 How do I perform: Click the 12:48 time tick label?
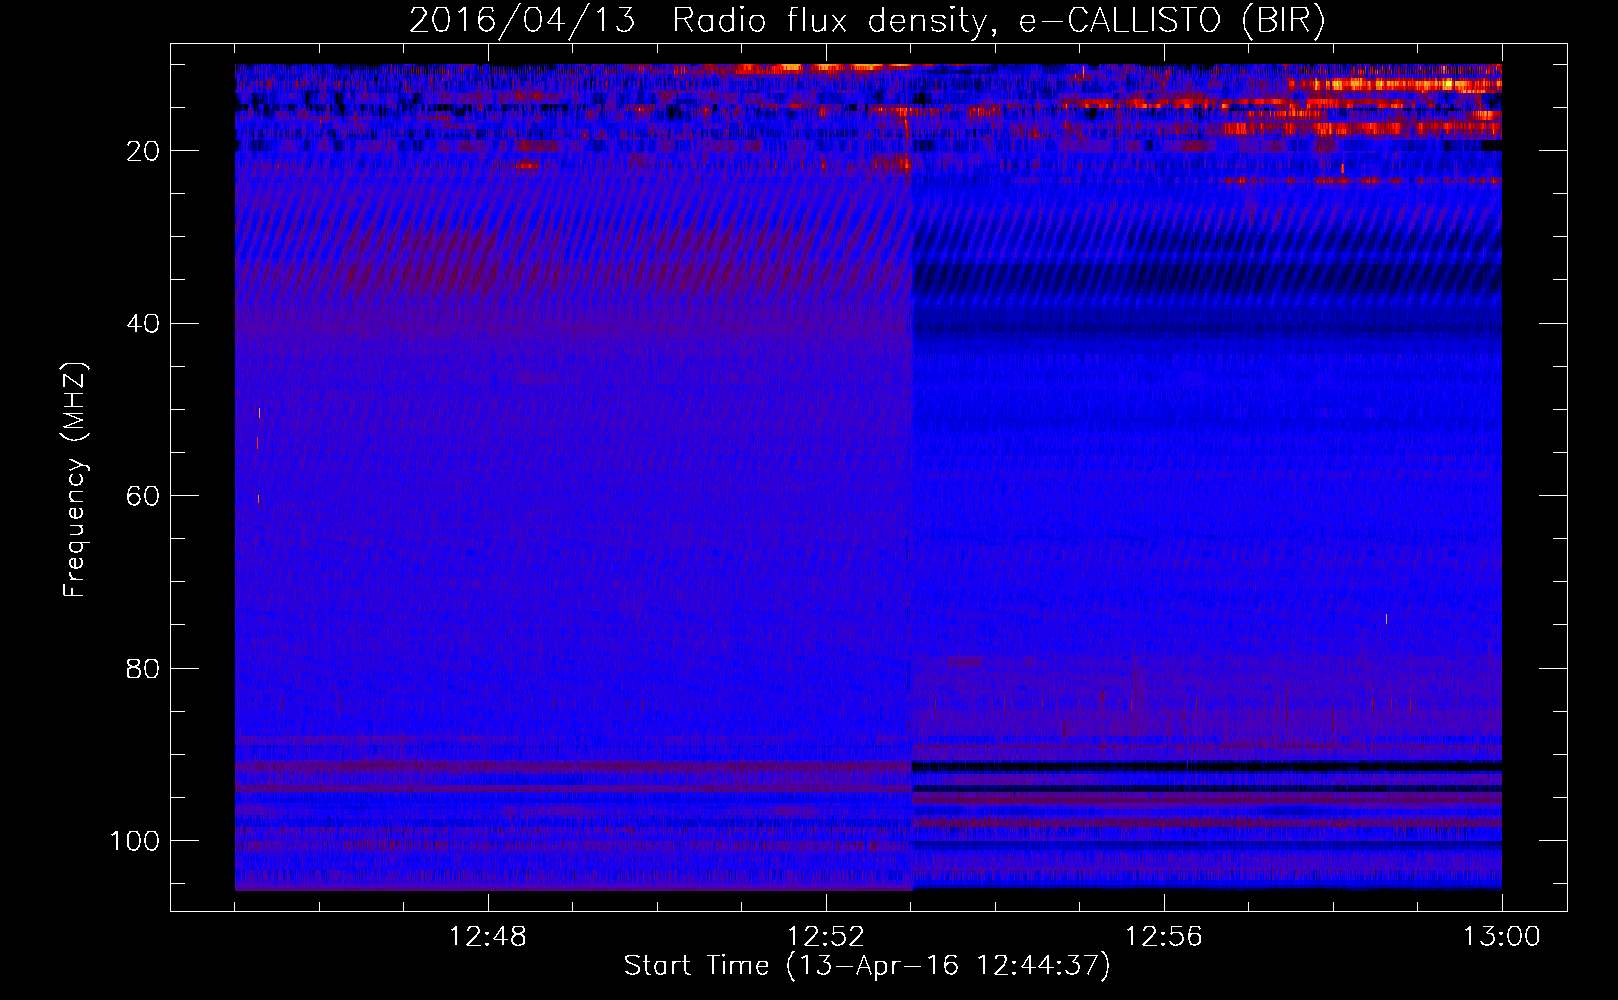[487, 937]
